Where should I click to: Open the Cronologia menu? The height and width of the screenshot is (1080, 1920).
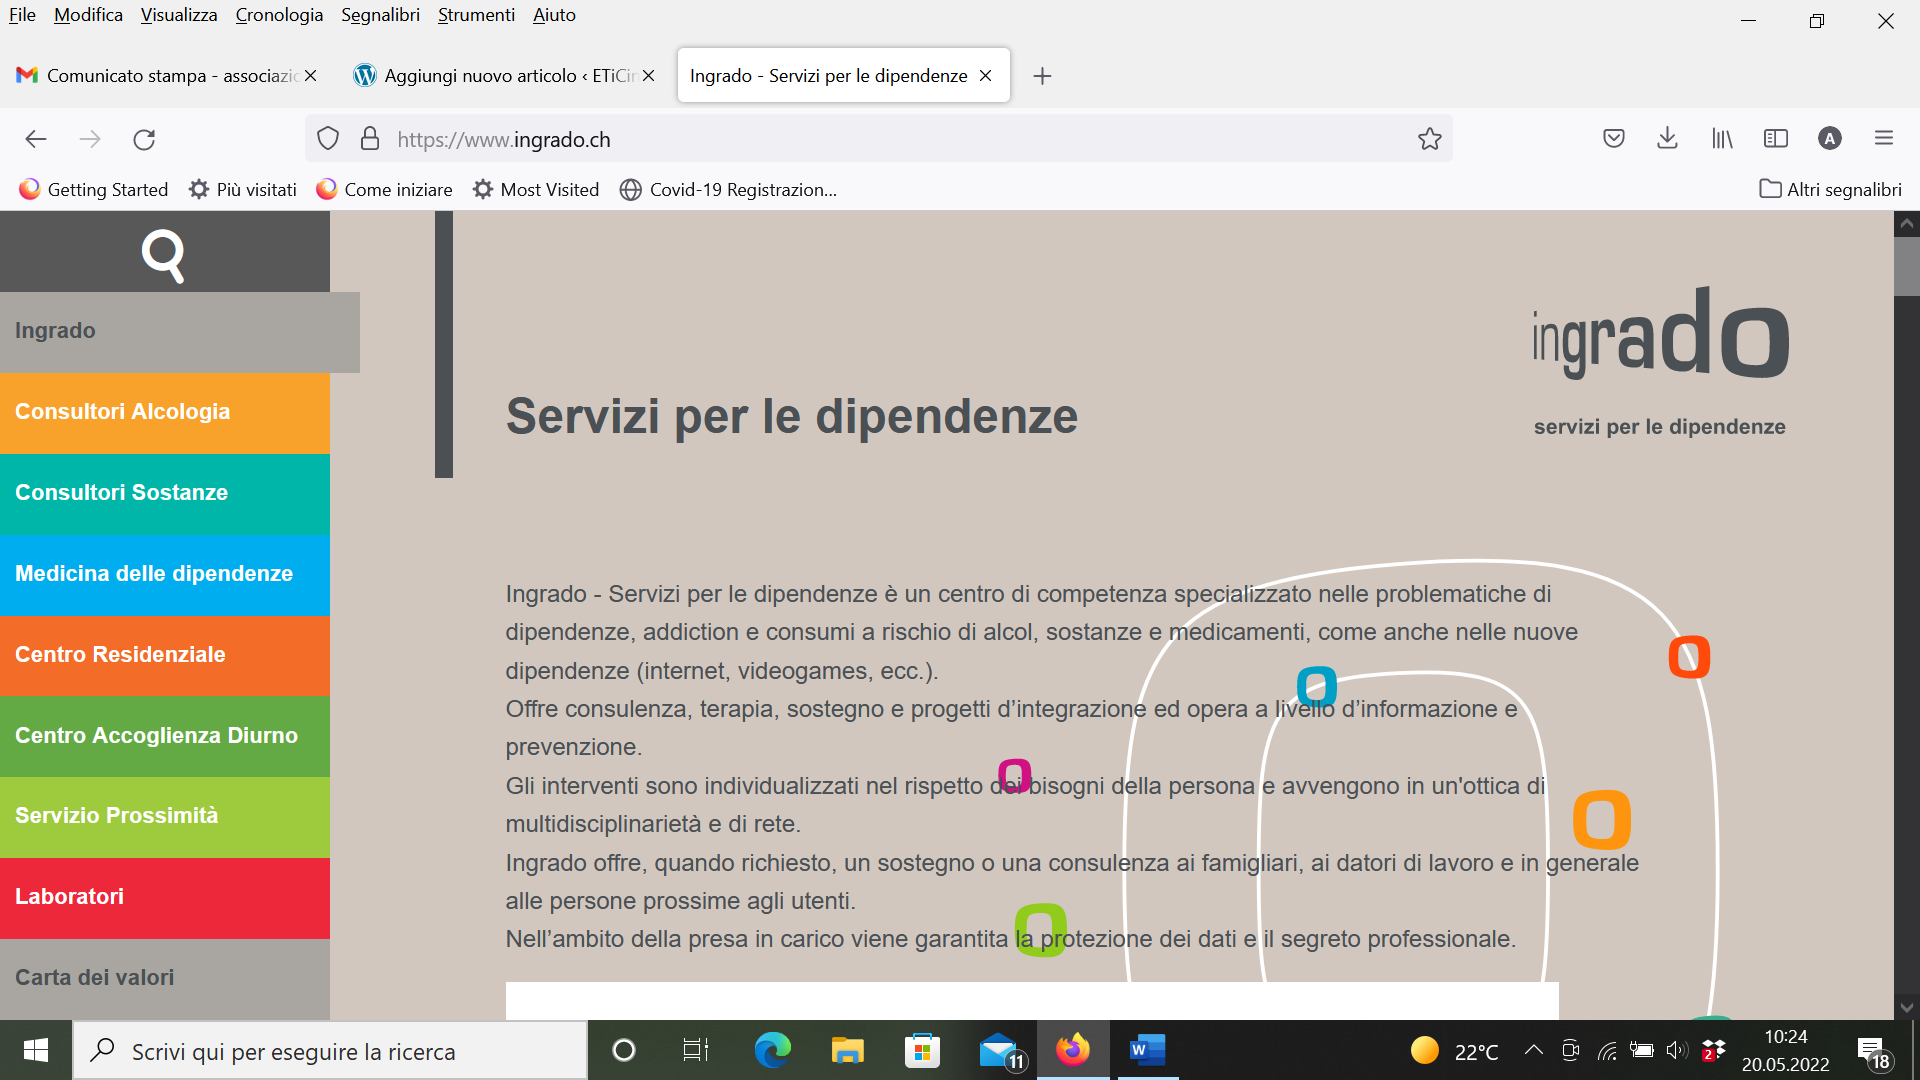pyautogui.click(x=279, y=15)
